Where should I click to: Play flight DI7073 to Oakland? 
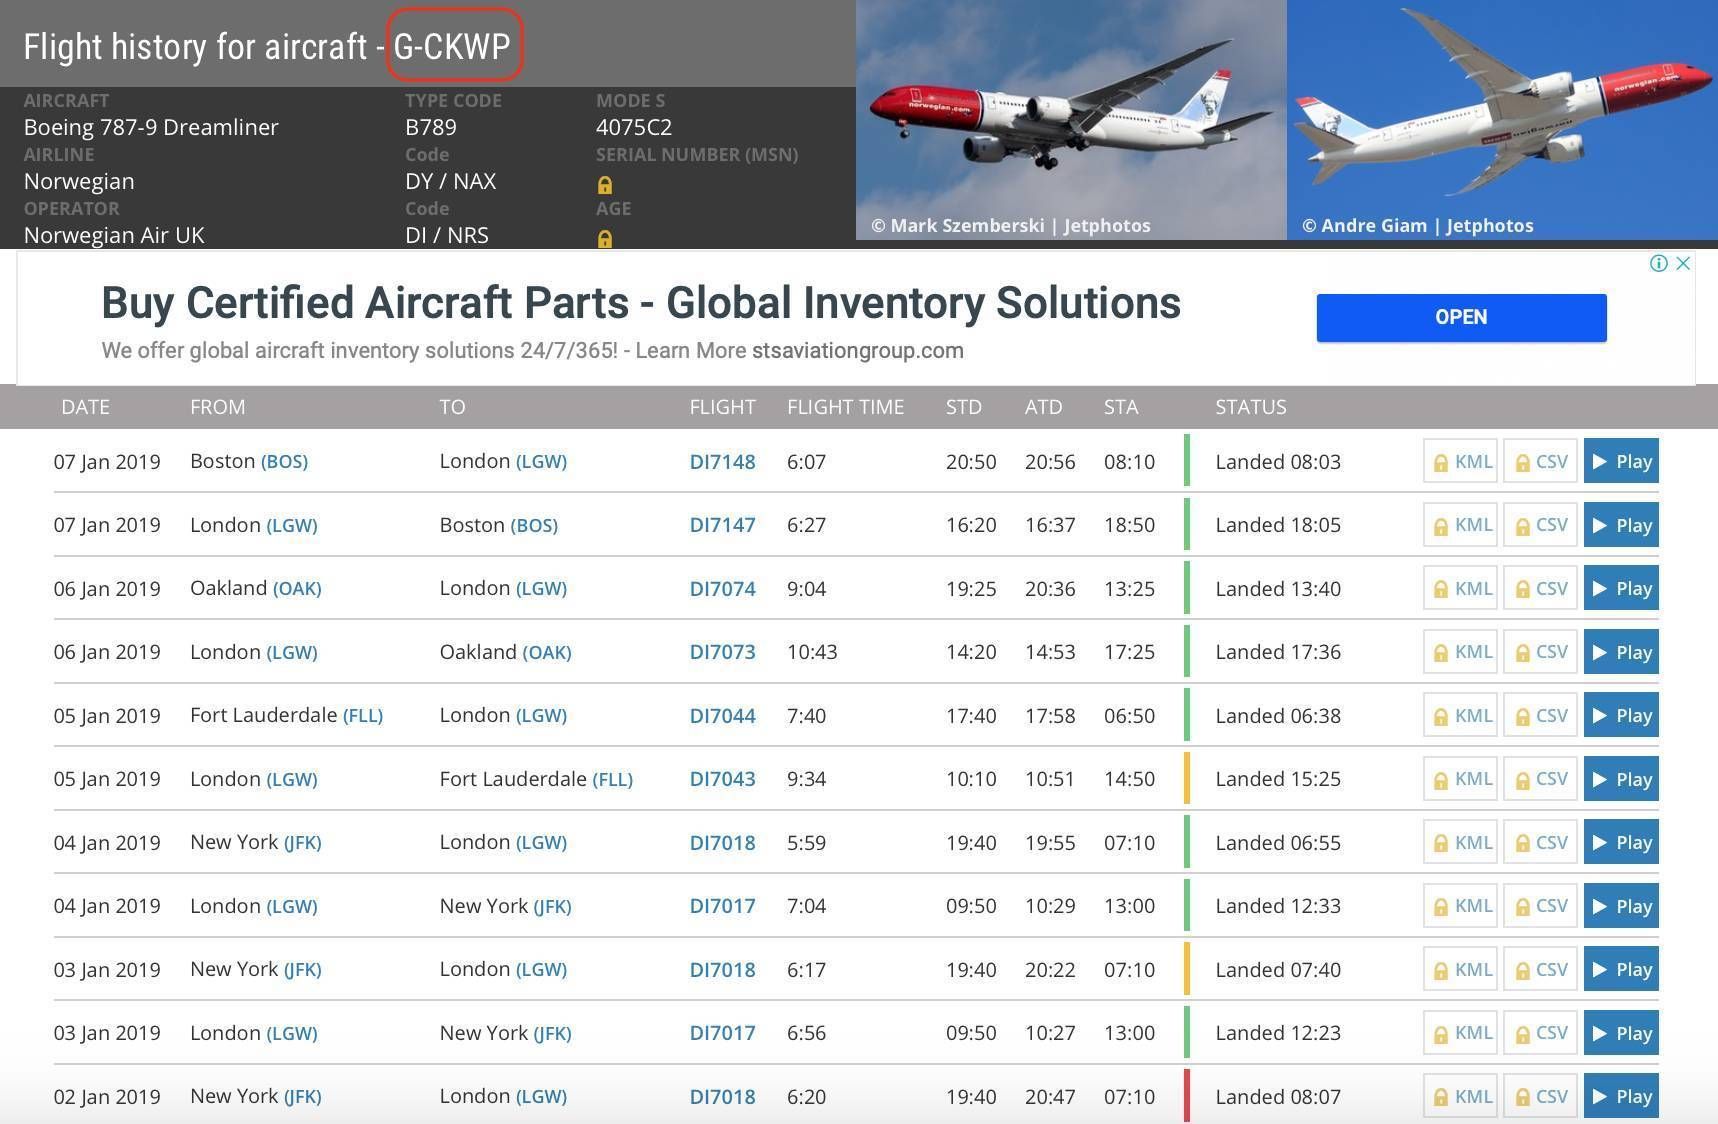click(x=1621, y=652)
